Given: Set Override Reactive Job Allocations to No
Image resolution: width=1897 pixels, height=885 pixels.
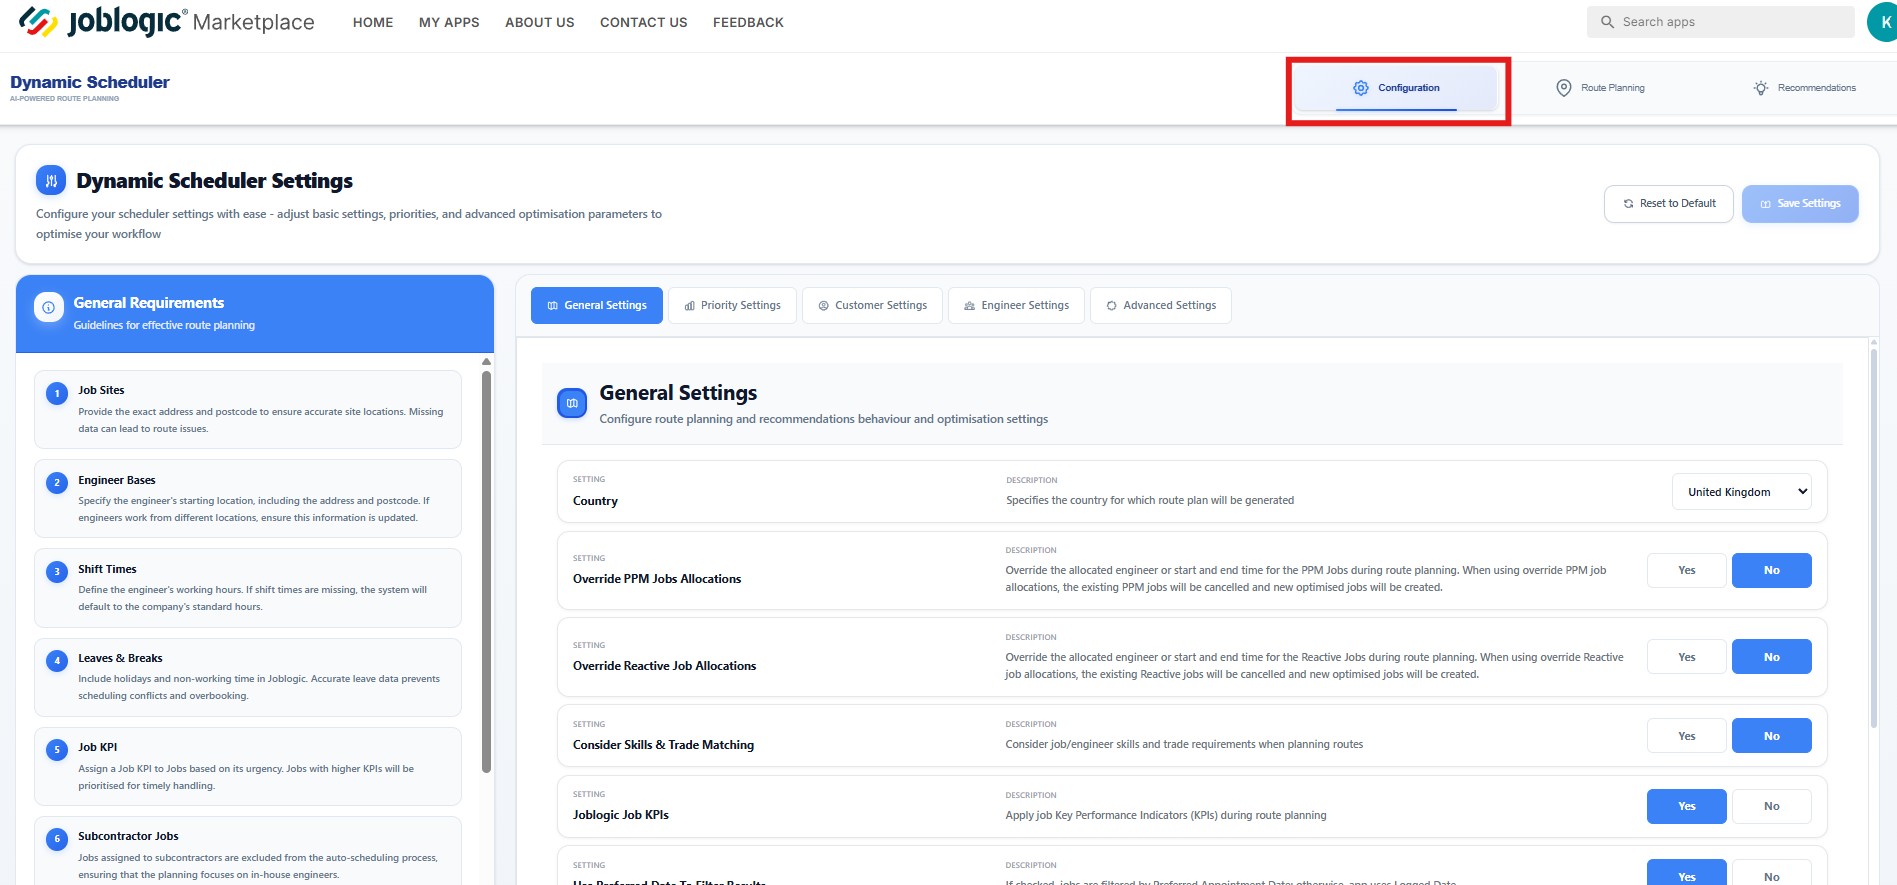Looking at the screenshot, I should pos(1771,657).
